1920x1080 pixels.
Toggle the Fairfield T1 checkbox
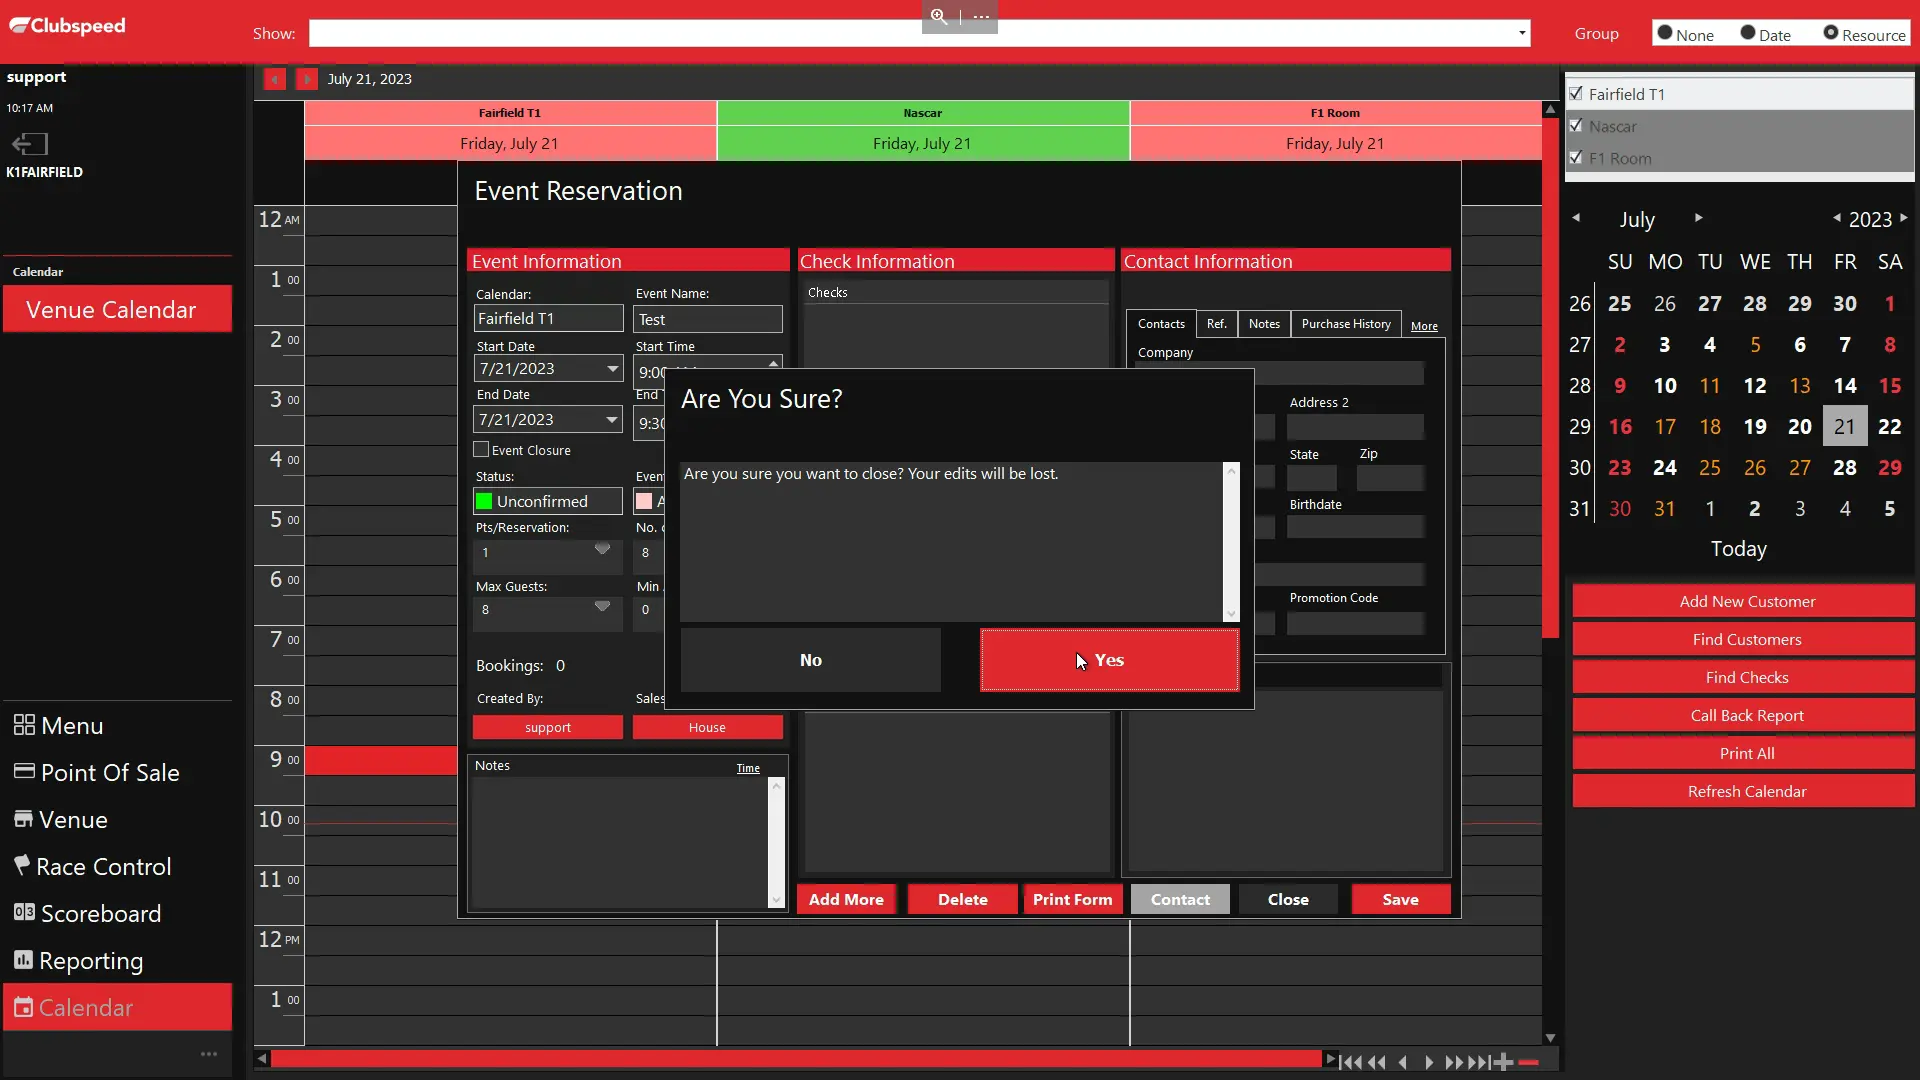coord(1576,93)
